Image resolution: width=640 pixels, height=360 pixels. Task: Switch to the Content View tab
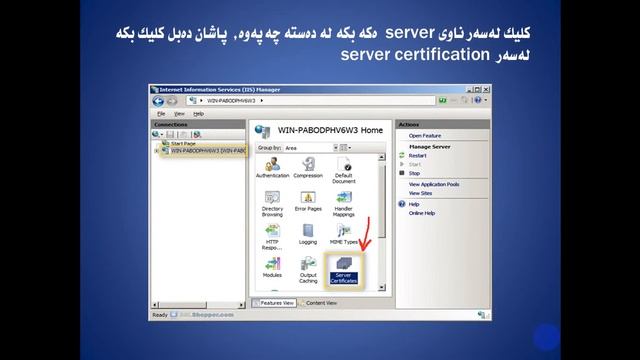(318, 303)
